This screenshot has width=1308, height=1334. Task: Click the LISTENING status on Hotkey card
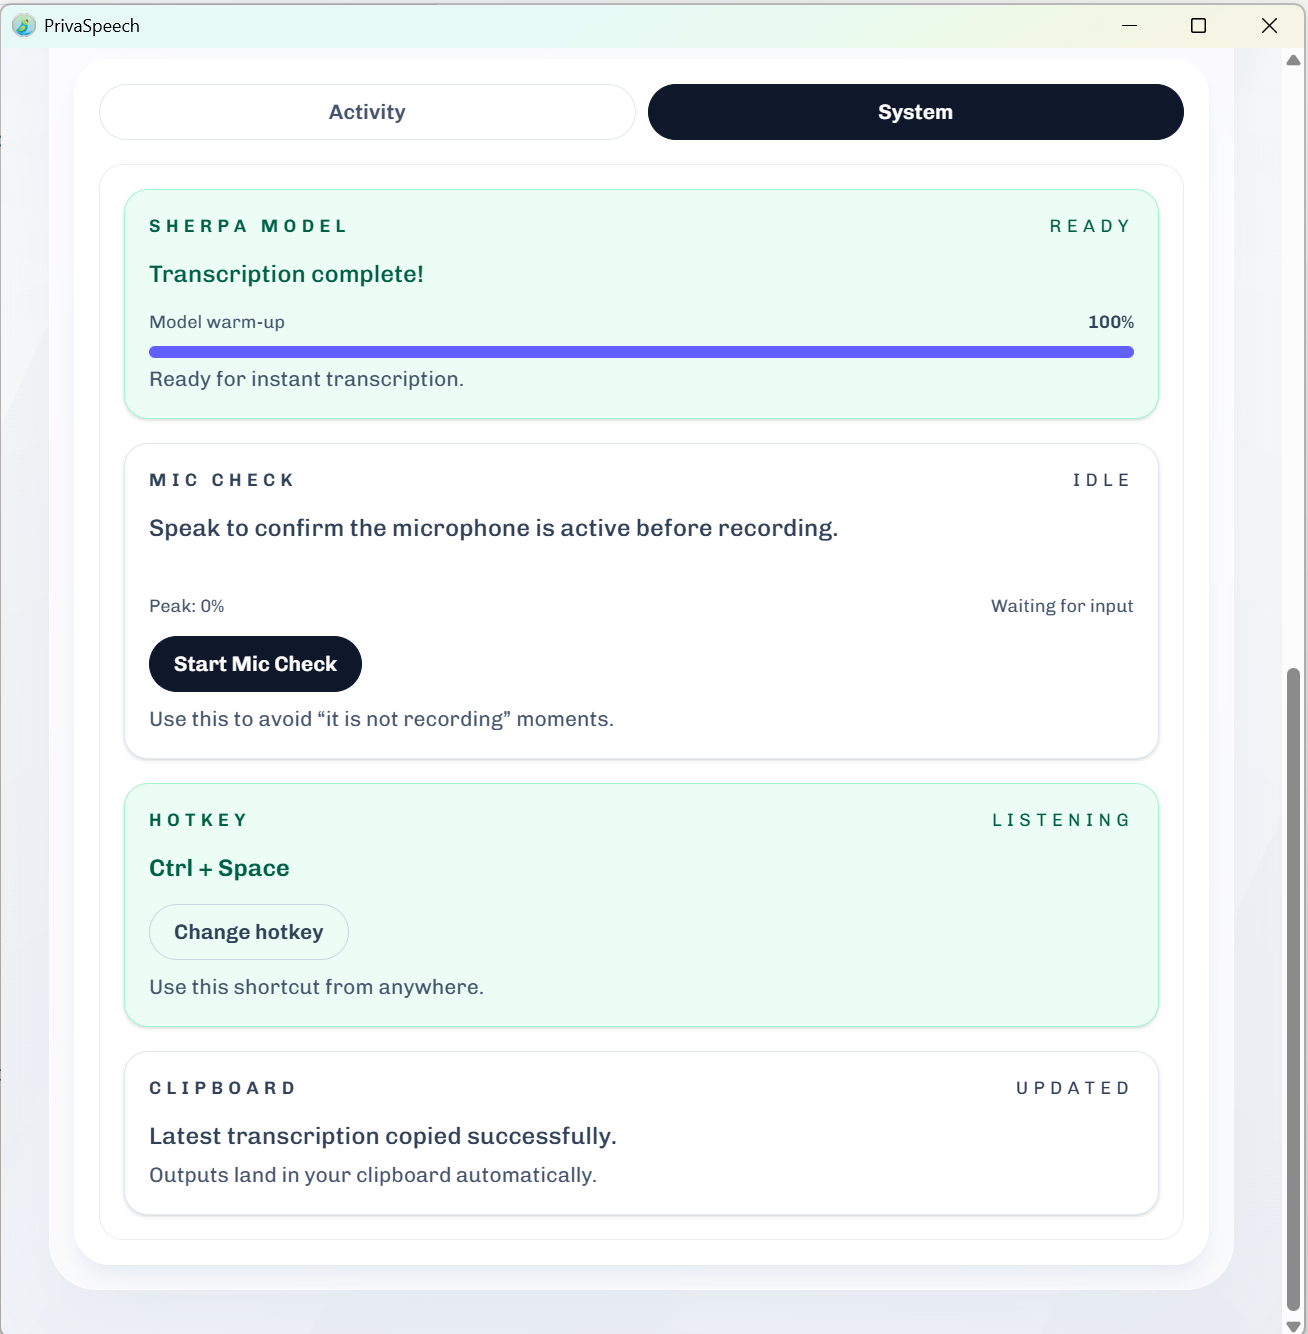coord(1061,819)
